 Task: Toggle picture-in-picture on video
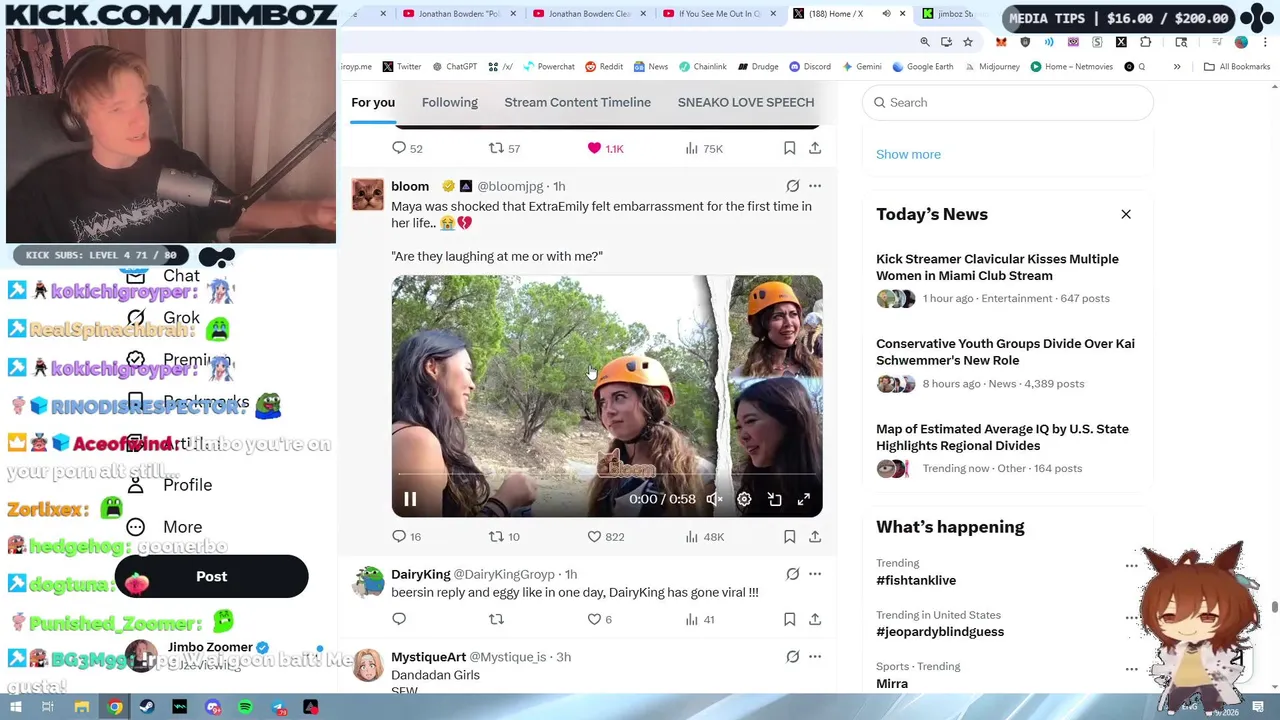[774, 499]
